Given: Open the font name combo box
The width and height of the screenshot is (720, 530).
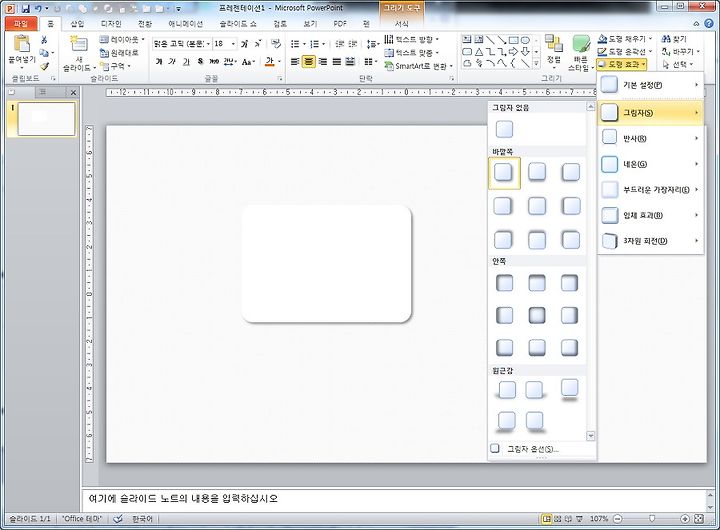Looking at the screenshot, I should (181, 44).
